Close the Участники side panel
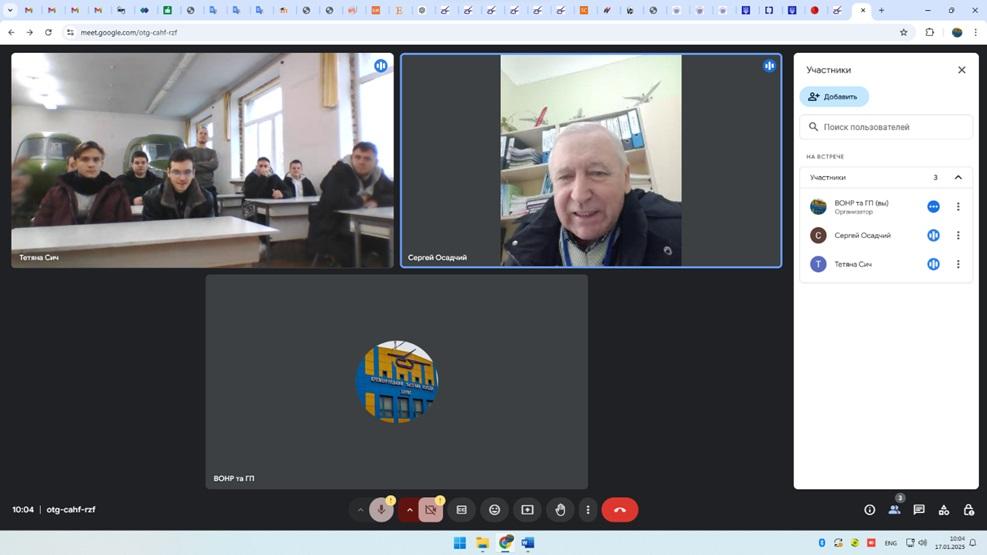 pos(962,70)
